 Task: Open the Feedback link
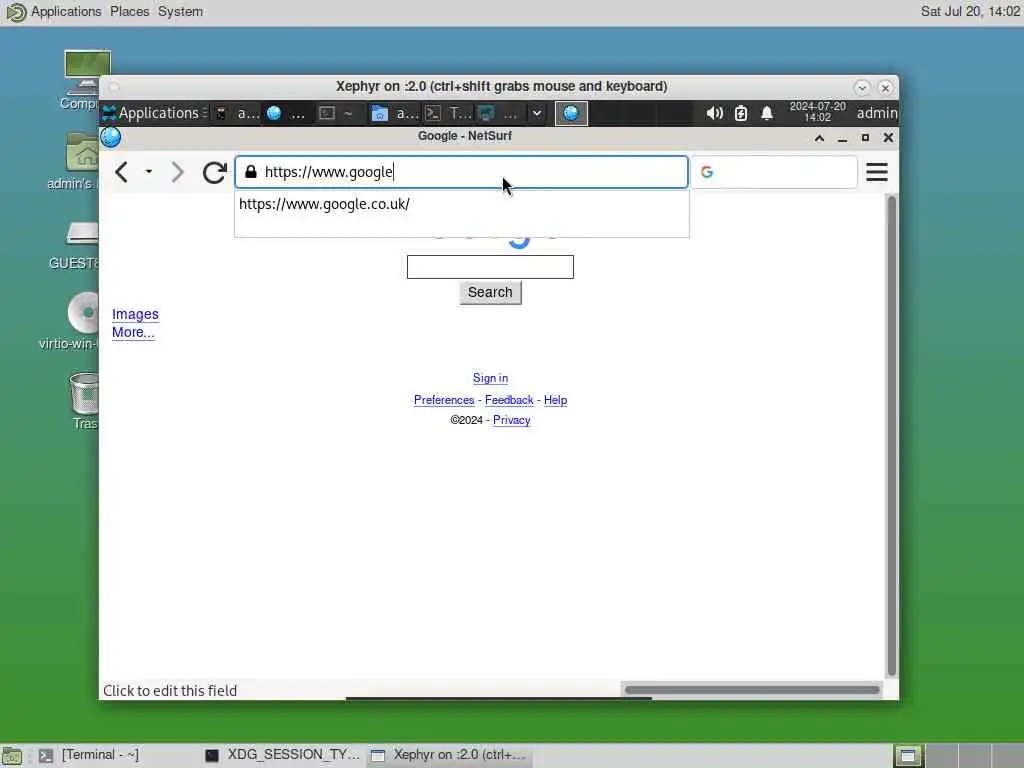point(509,400)
